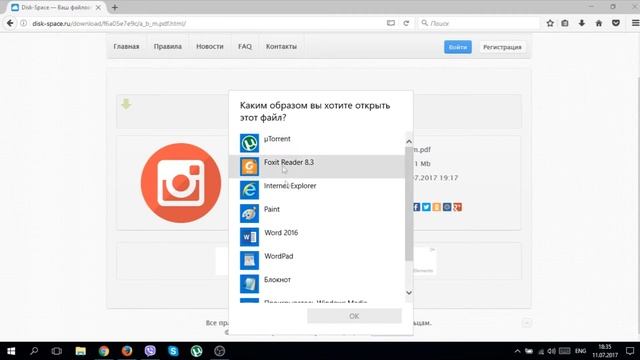Image resolution: width=640 pixels, height=360 pixels.
Task: Open File Explorer from taskbar
Action: 80,351
